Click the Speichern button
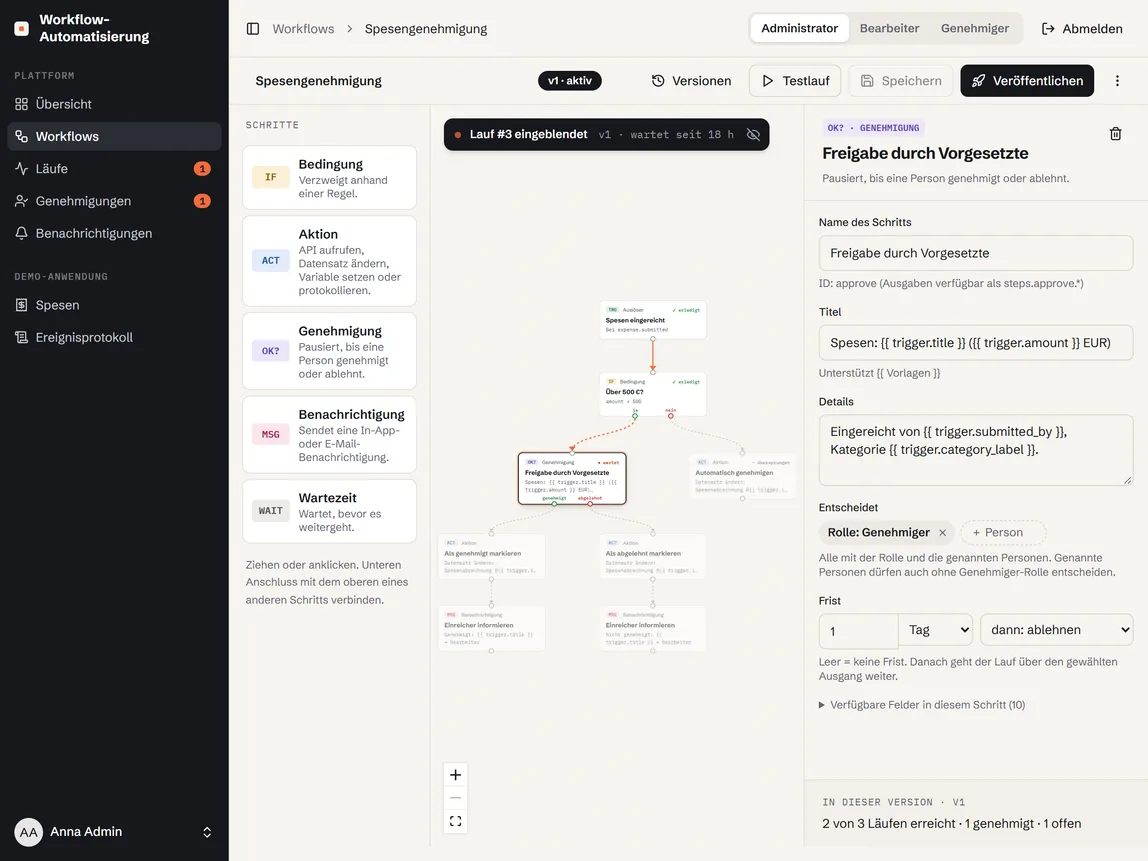This screenshot has height=861, width=1148. coord(901,81)
